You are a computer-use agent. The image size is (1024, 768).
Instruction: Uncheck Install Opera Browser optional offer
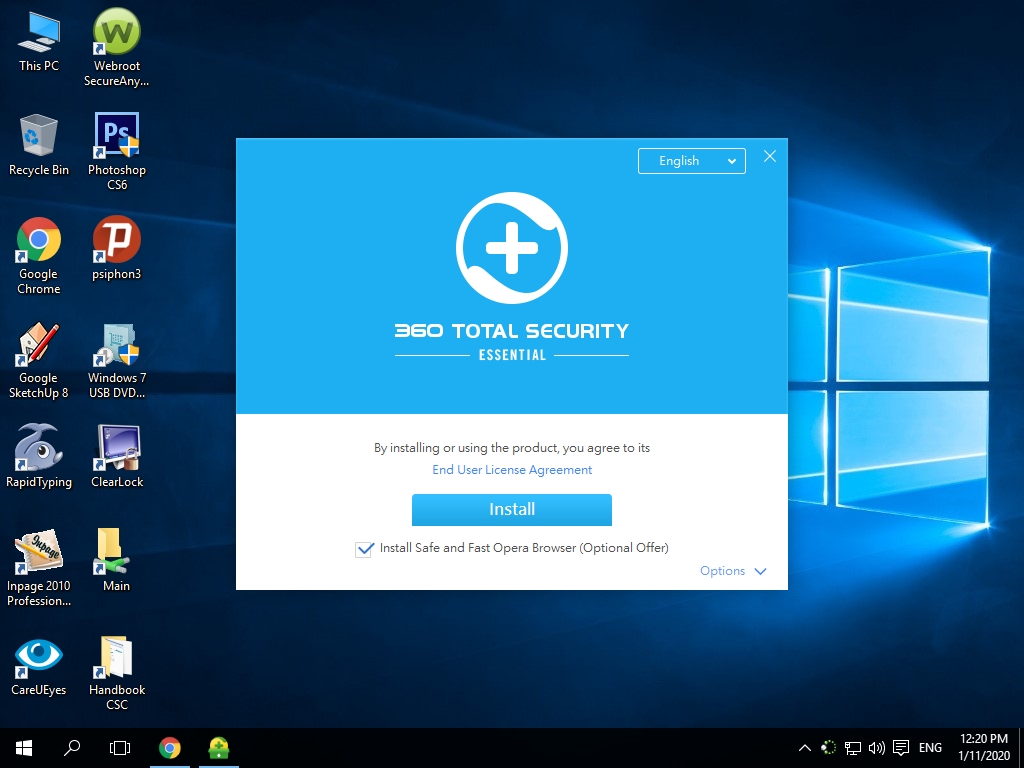pyautogui.click(x=364, y=549)
